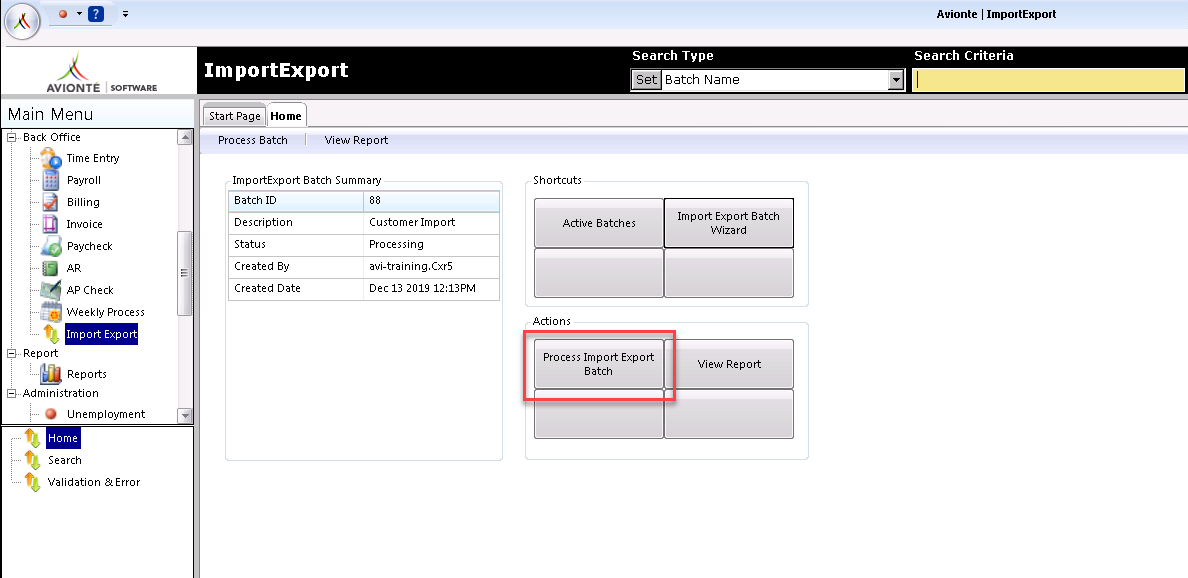This screenshot has height=578, width=1188.
Task: Select the Weekly Process calendar icon
Action: [51, 312]
